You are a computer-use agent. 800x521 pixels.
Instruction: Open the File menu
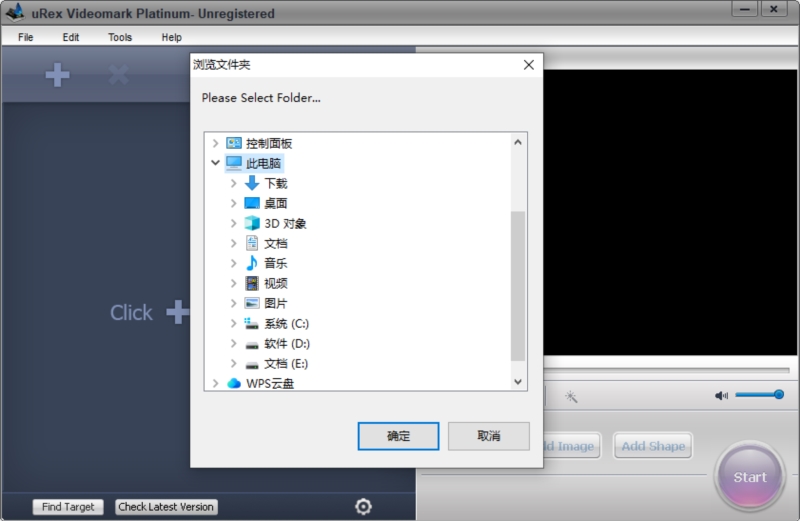click(26, 37)
